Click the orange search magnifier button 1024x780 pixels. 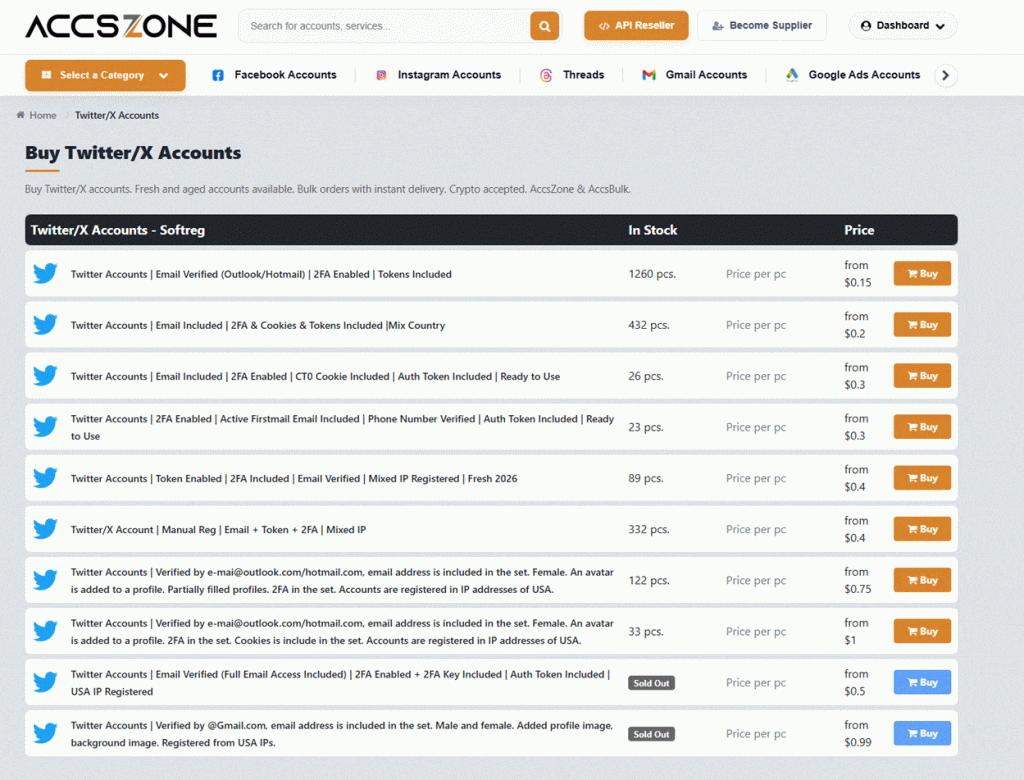[544, 26]
